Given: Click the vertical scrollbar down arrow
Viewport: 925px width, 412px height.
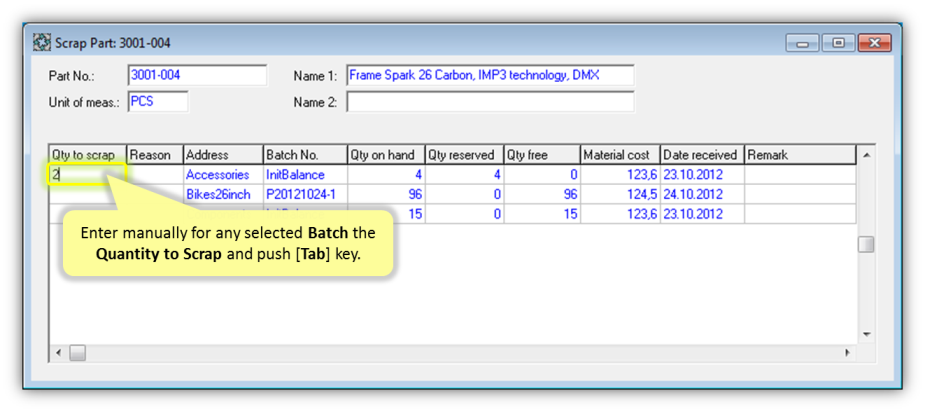Looking at the screenshot, I should click(x=866, y=335).
